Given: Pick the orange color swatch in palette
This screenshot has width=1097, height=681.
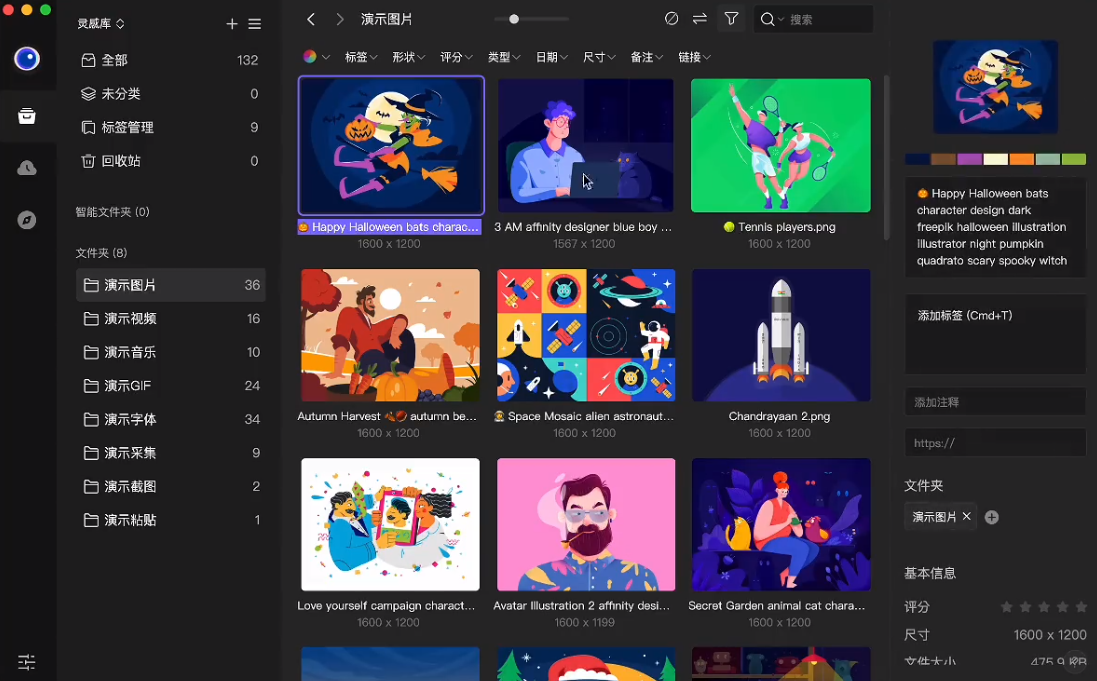Looking at the screenshot, I should point(1021,160).
